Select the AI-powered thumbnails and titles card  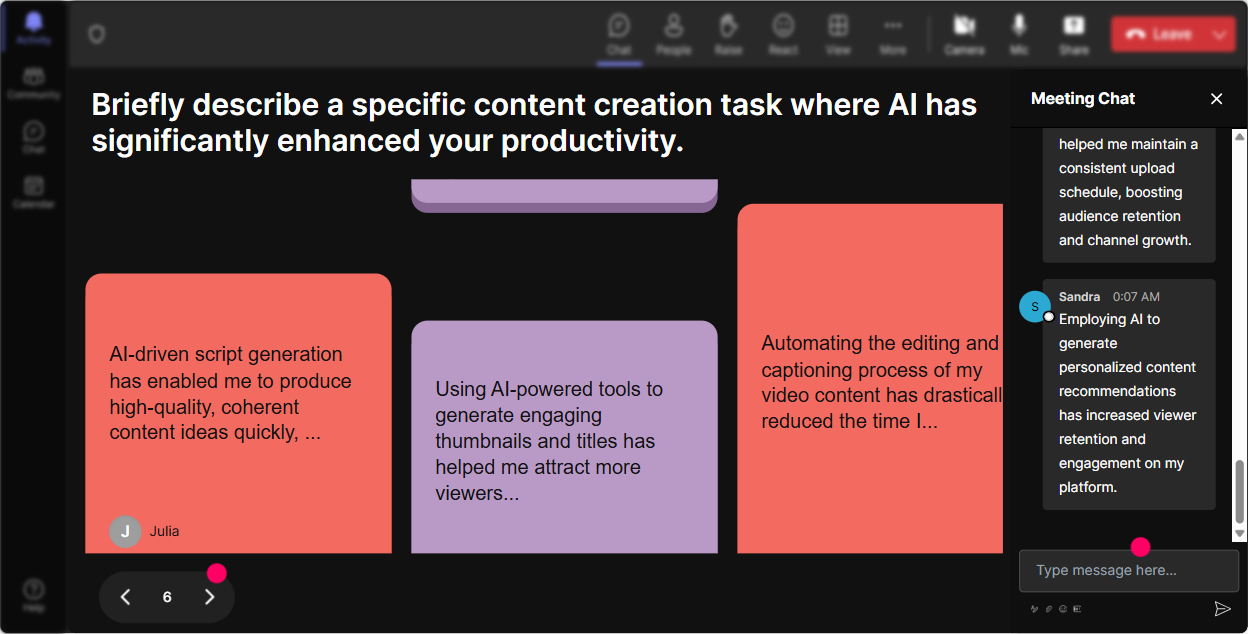[564, 437]
